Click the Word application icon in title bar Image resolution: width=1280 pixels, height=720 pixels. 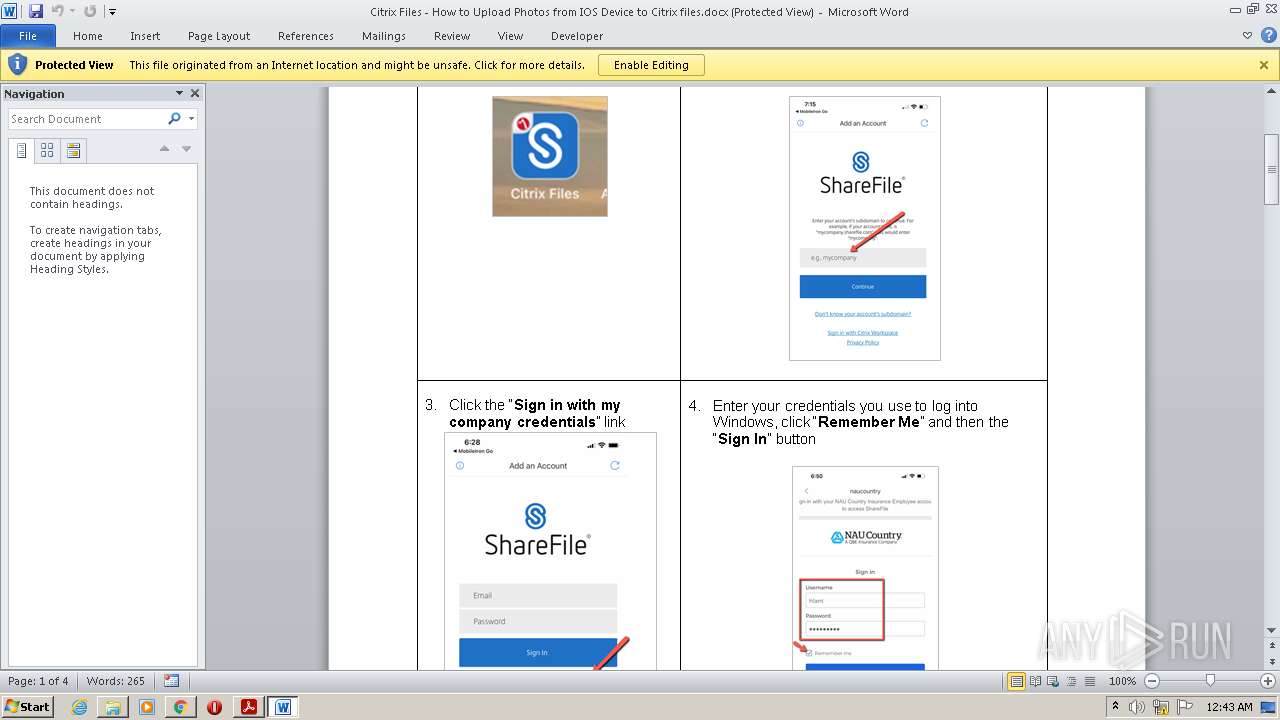click(10, 11)
